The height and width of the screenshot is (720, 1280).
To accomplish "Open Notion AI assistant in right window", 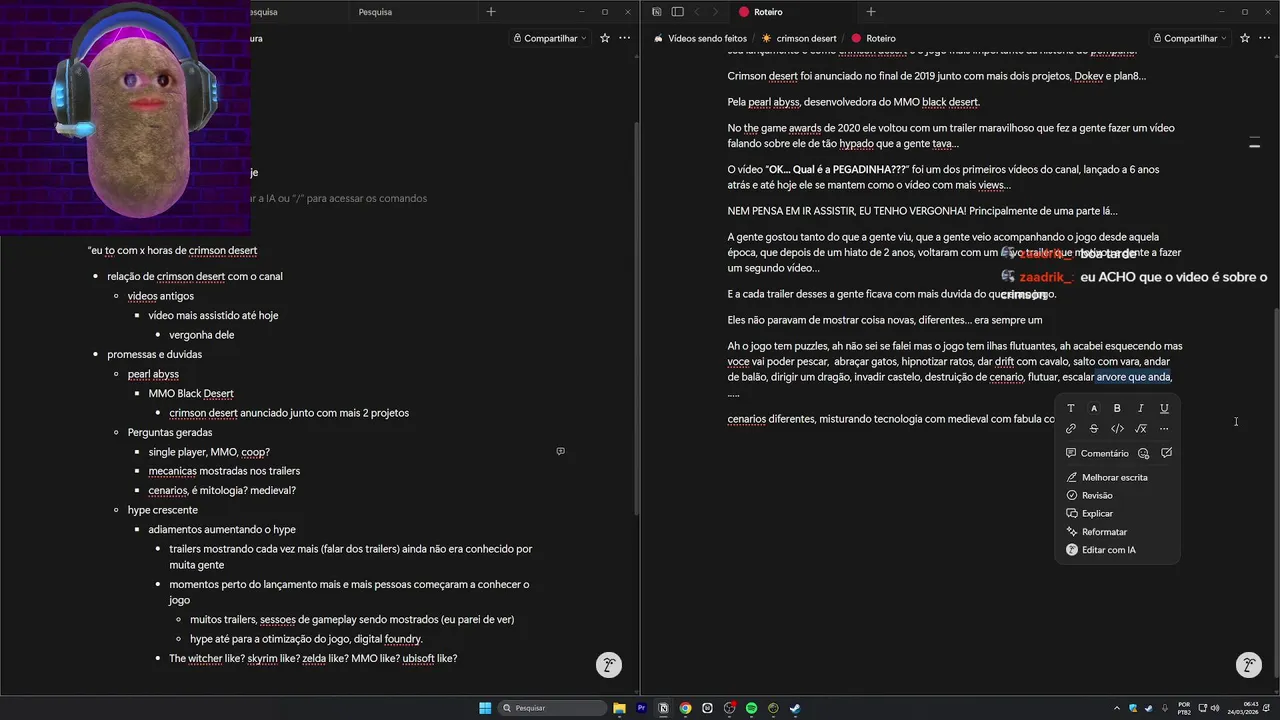I will [x=1248, y=665].
